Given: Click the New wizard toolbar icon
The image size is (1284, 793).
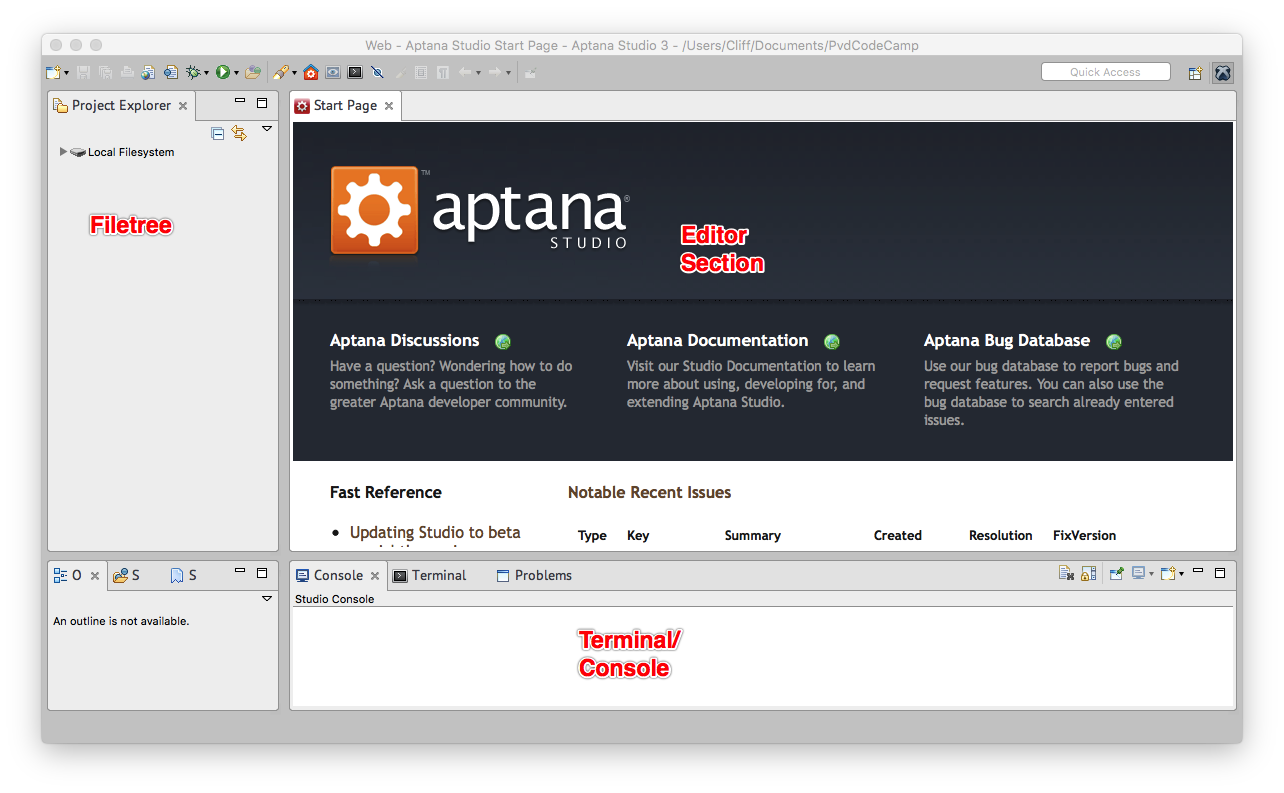Looking at the screenshot, I should pos(53,72).
